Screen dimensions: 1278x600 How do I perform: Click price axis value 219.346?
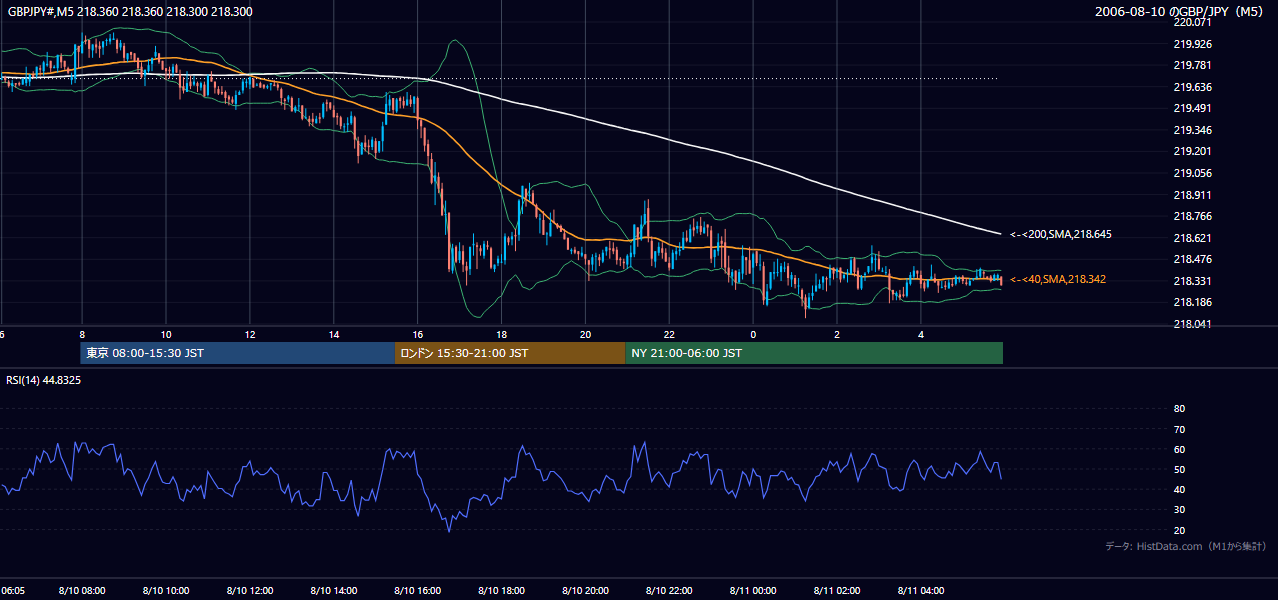[1193, 130]
